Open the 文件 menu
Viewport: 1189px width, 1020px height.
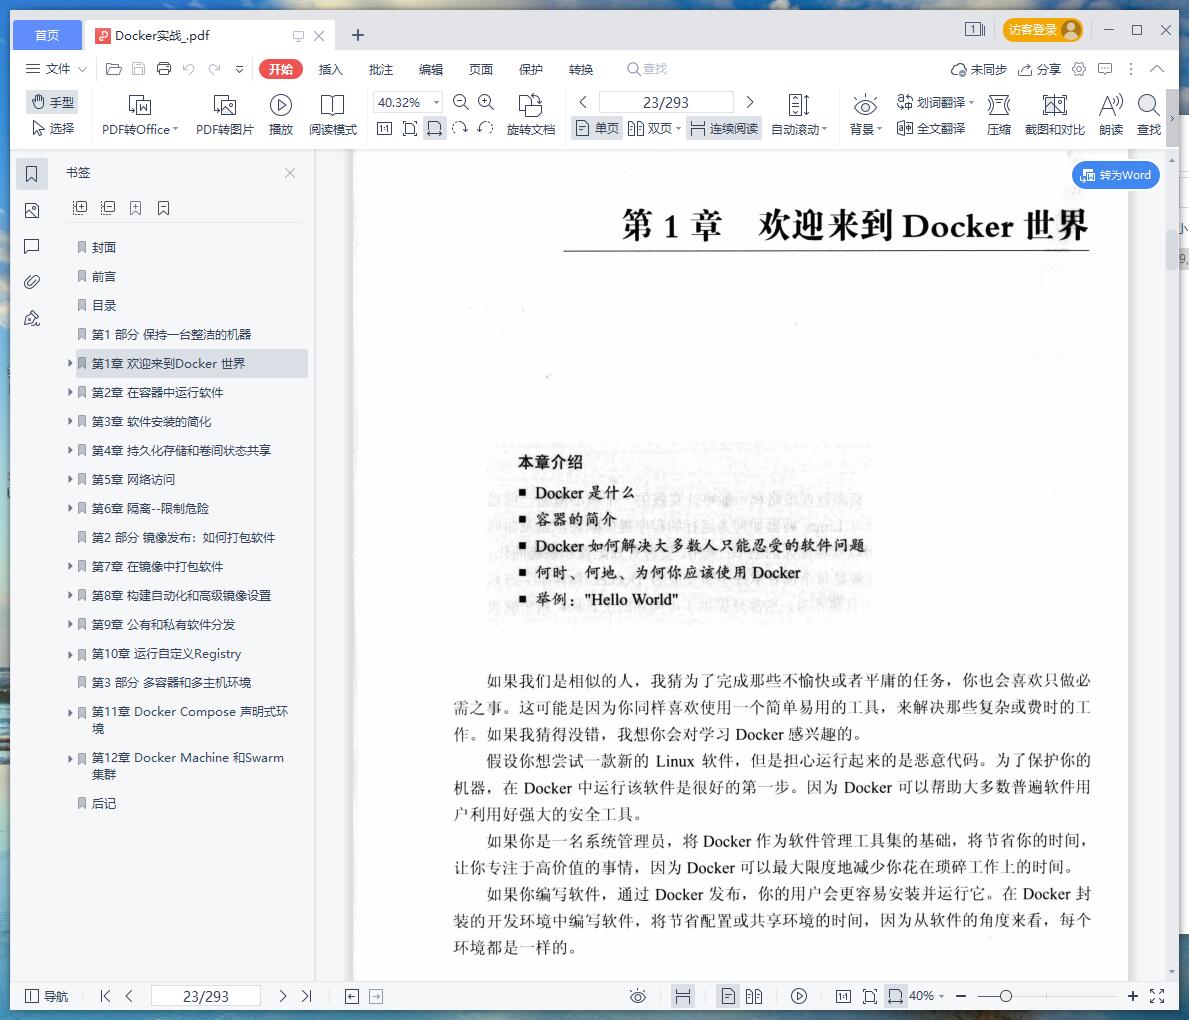(x=57, y=69)
